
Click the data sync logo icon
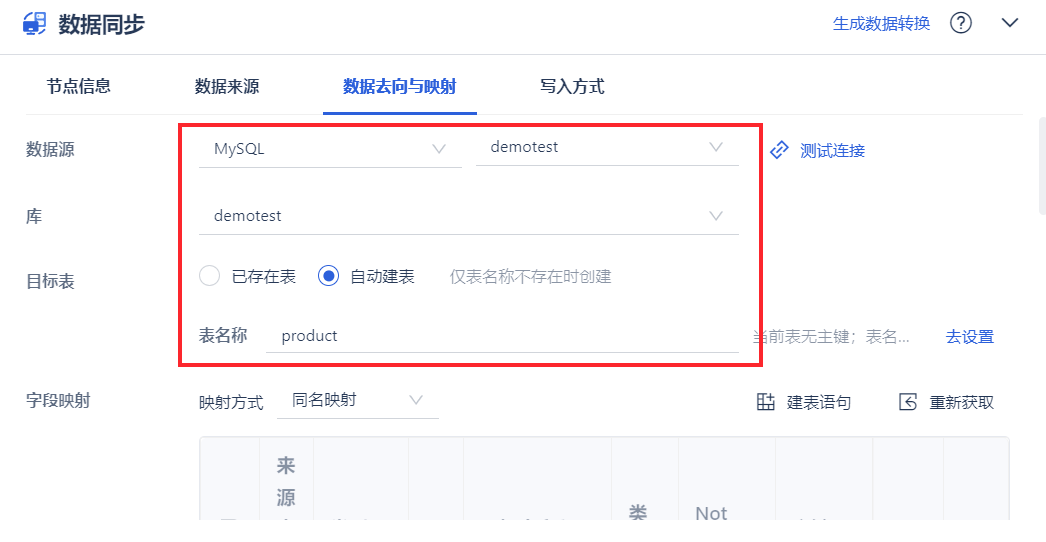35,24
